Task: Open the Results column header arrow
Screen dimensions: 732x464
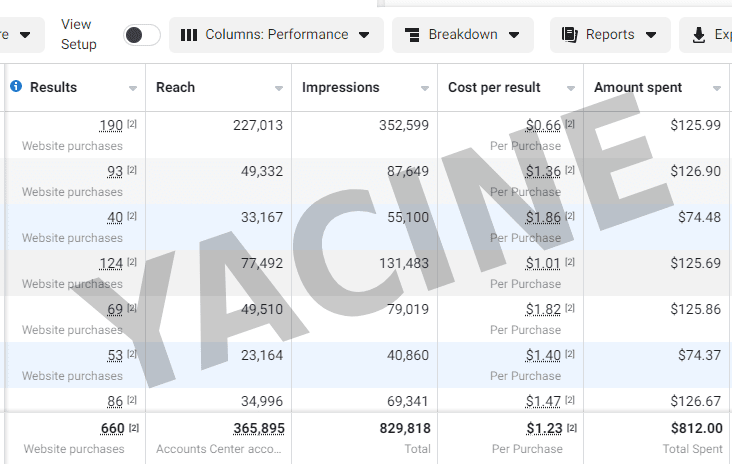Action: pyautogui.click(x=133, y=88)
